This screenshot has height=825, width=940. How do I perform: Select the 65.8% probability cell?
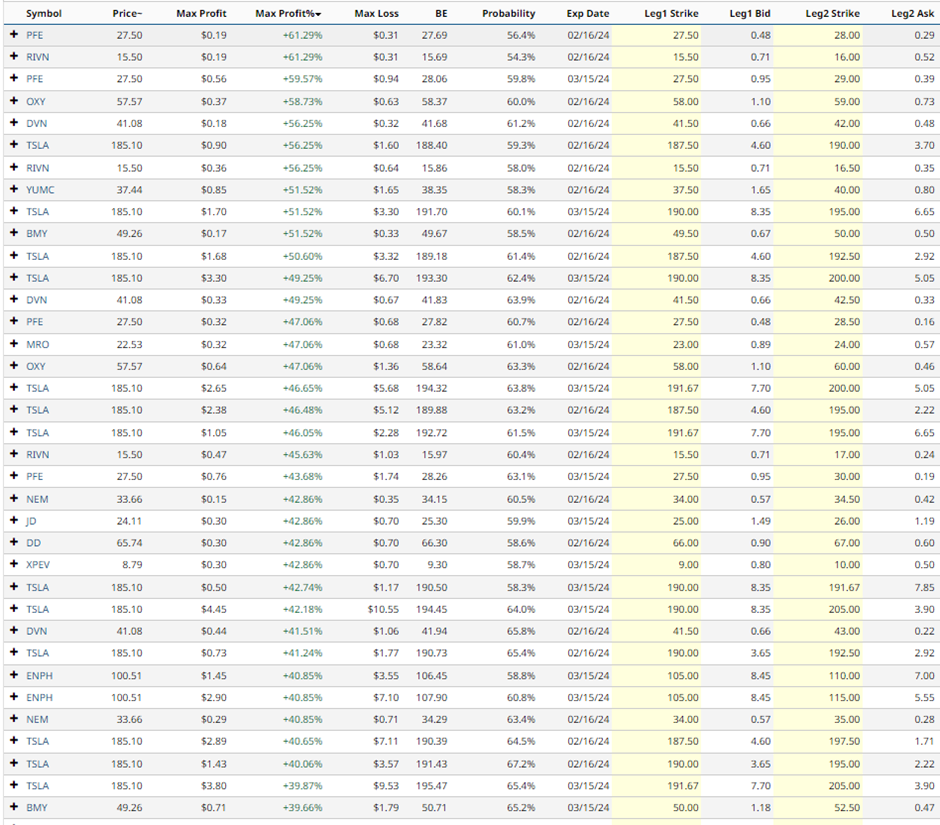pos(521,631)
